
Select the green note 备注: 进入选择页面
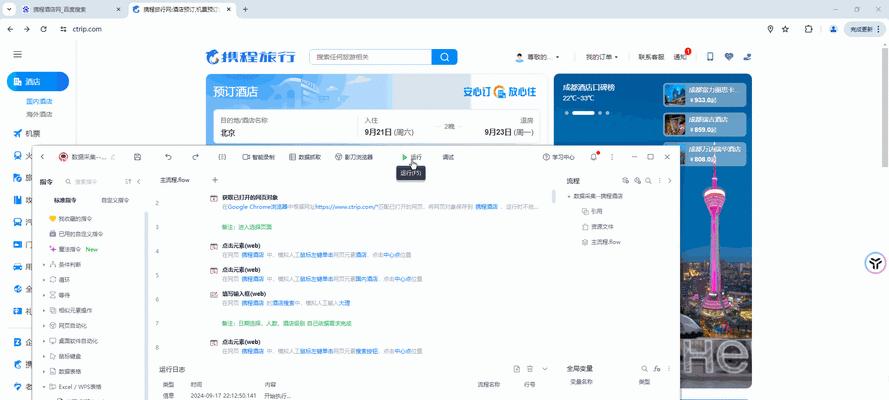coord(247,227)
